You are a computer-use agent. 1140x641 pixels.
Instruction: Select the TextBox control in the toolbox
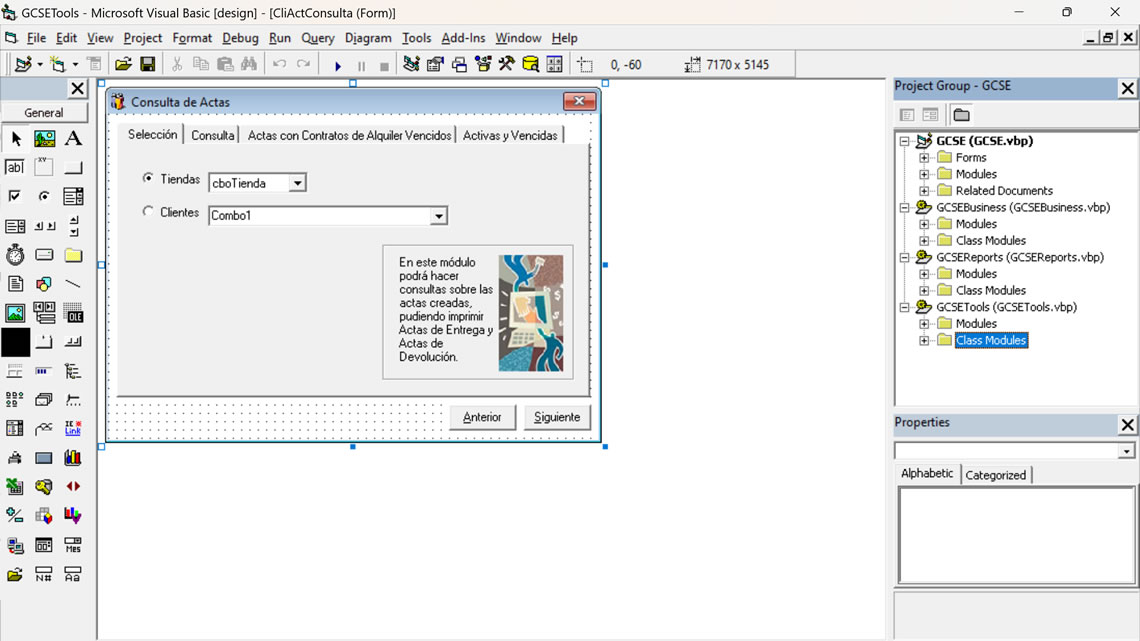click(x=14, y=167)
